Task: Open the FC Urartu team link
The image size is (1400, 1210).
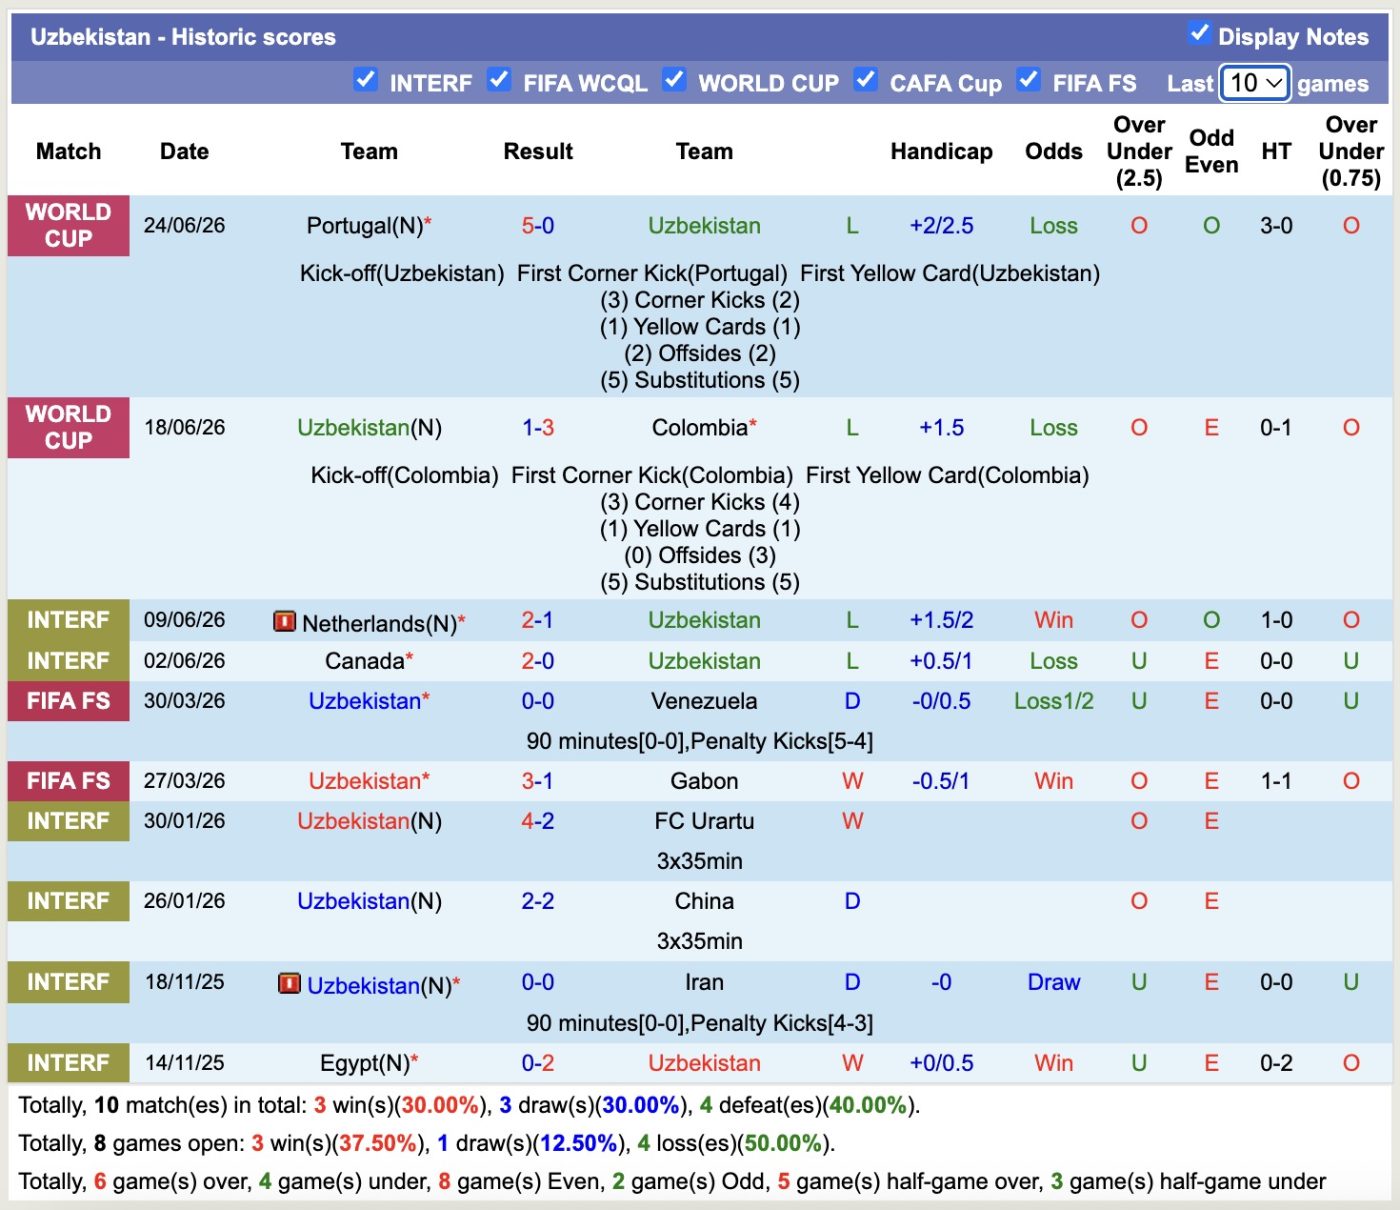Action: (704, 821)
